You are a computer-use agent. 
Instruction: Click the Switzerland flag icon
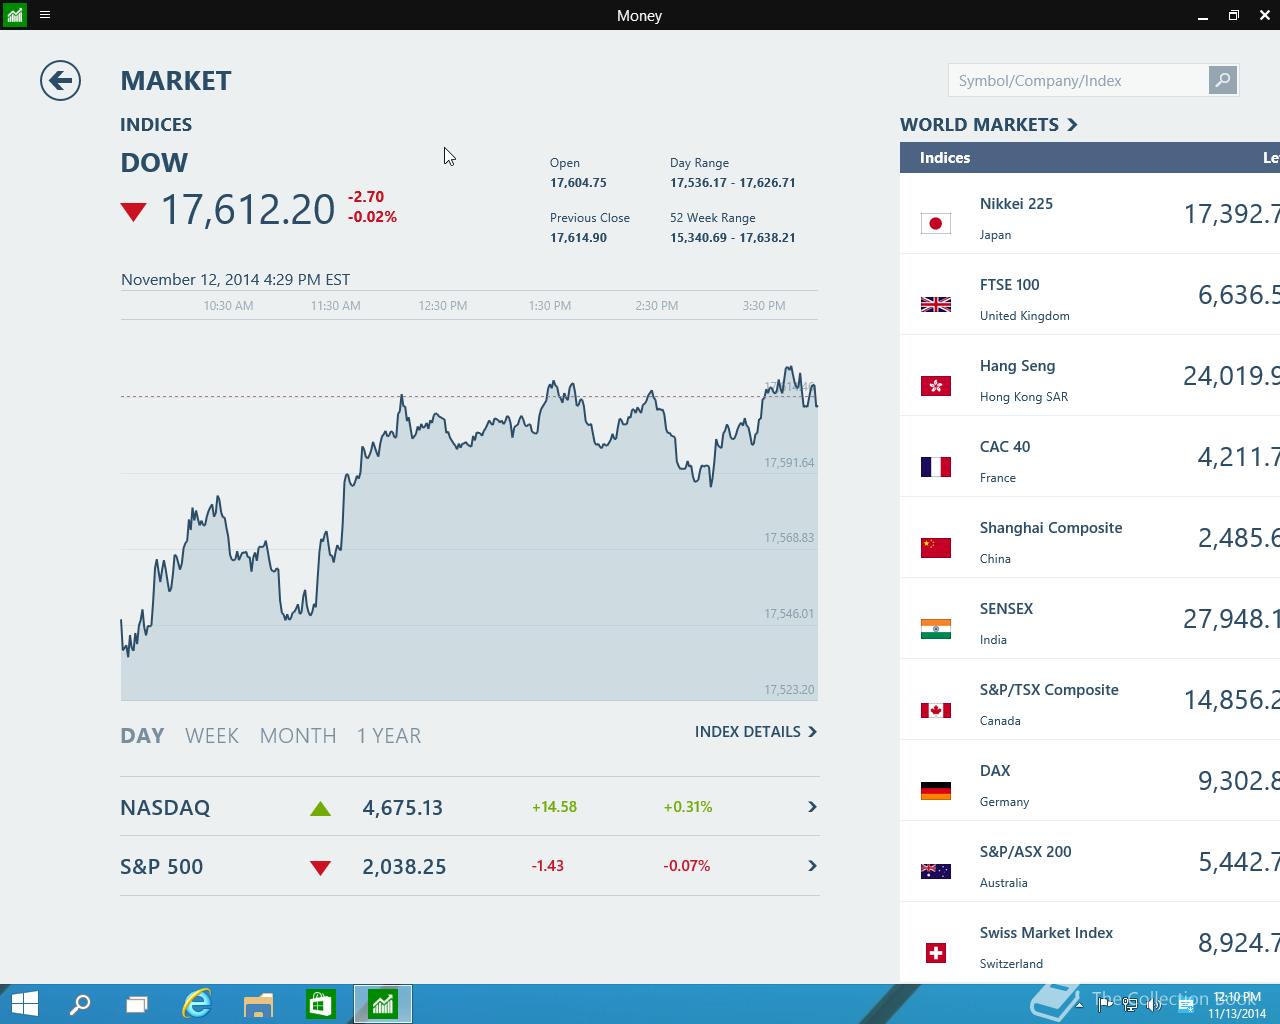tap(935, 952)
